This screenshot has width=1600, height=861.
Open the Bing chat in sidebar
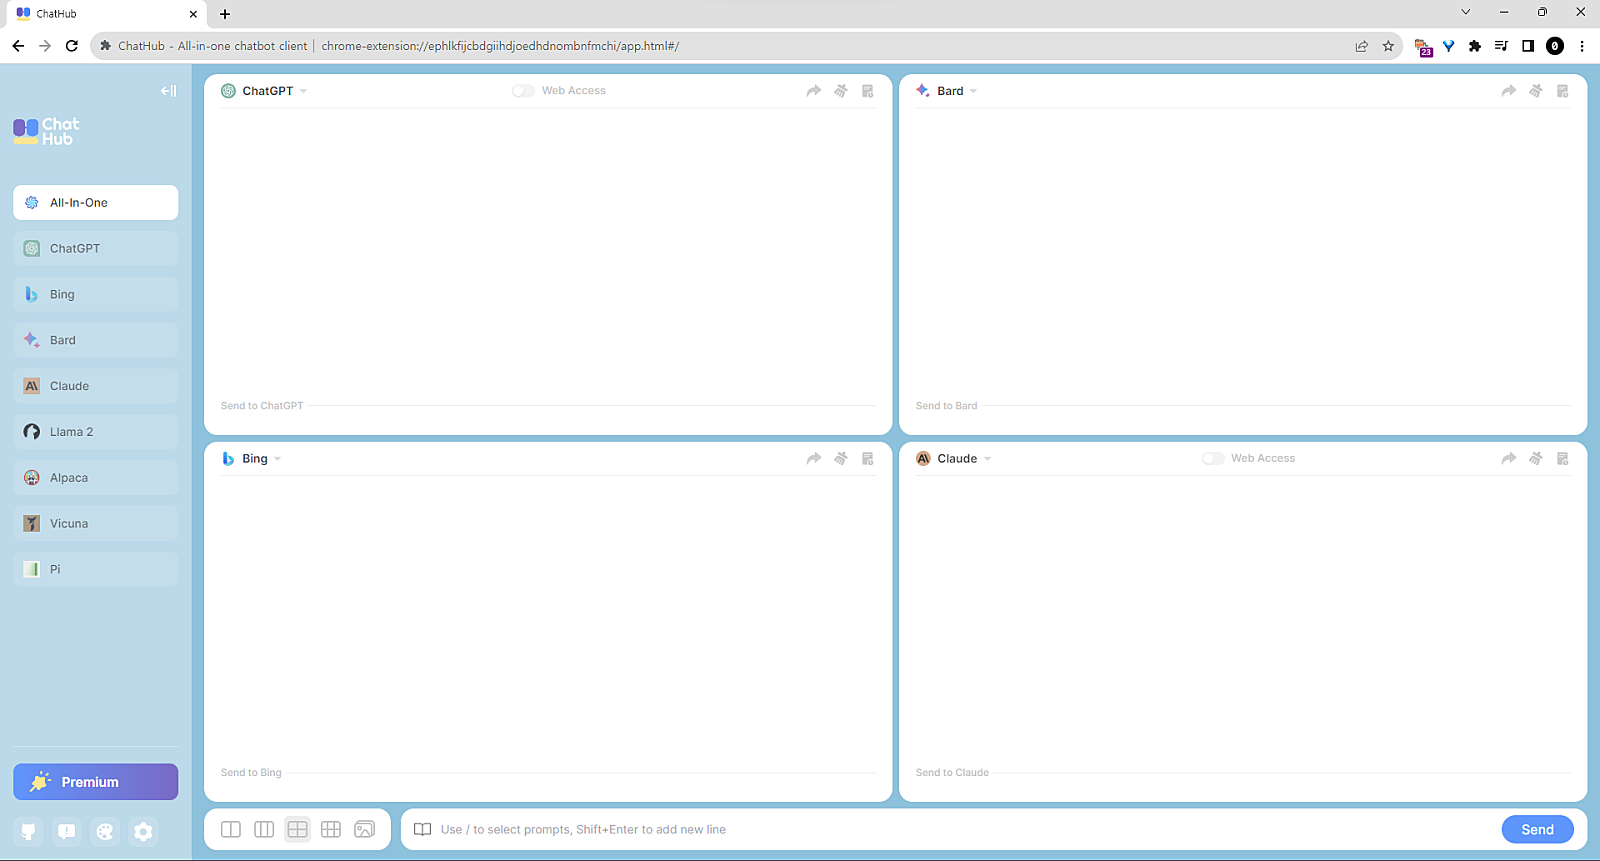point(96,294)
